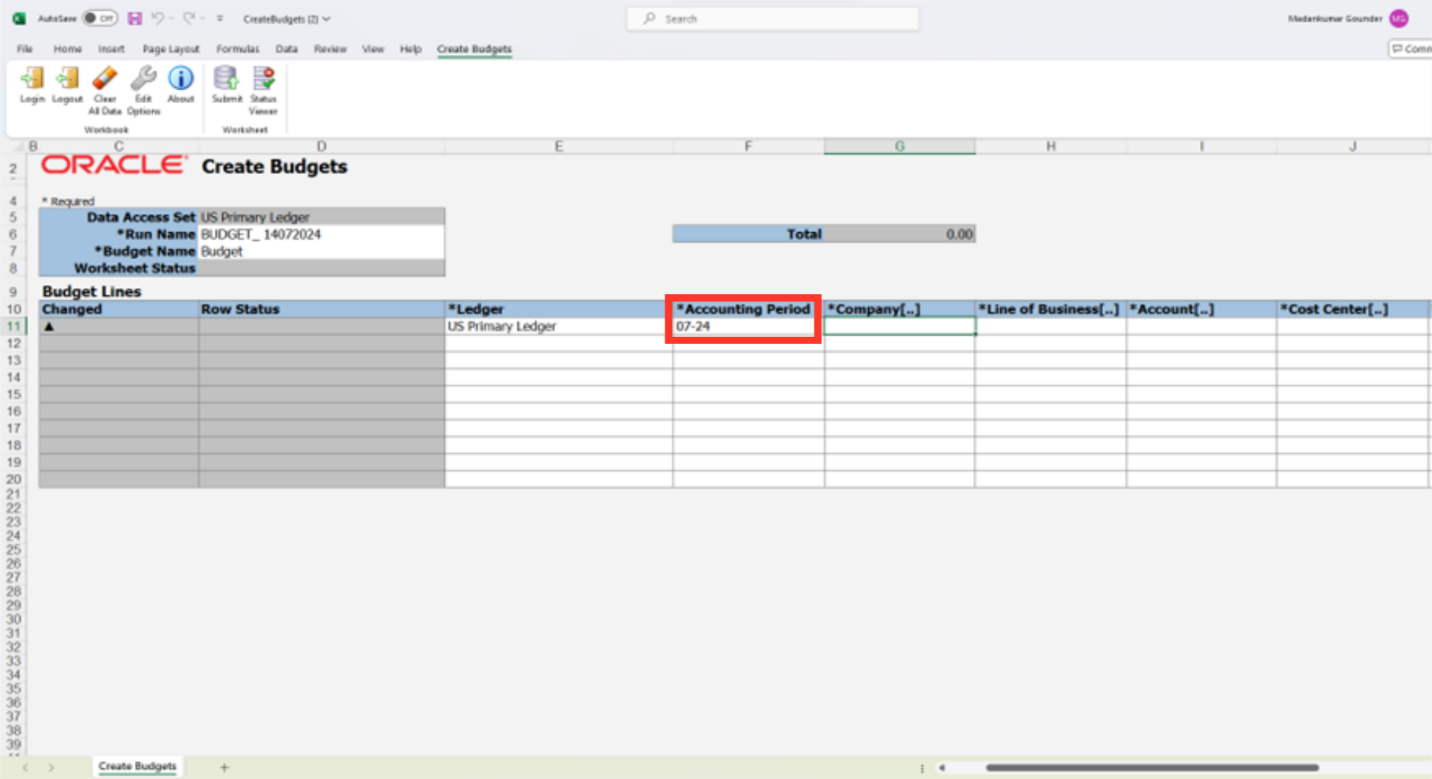Viewport: 1432px width, 779px height.
Task: Switch to the Page Layout tab
Action: click(x=171, y=49)
